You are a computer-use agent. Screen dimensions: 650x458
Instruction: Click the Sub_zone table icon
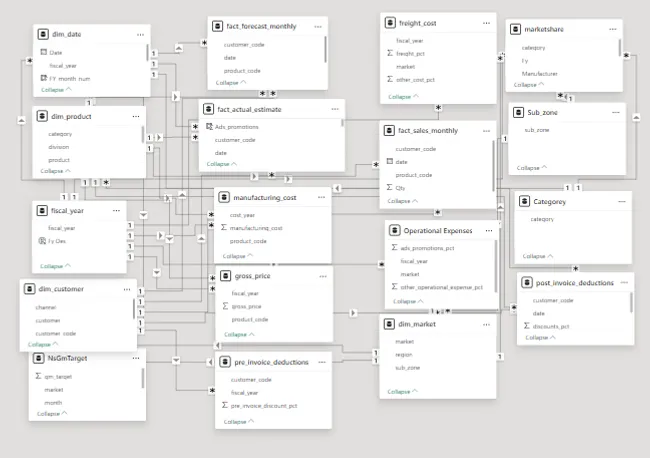518,112
